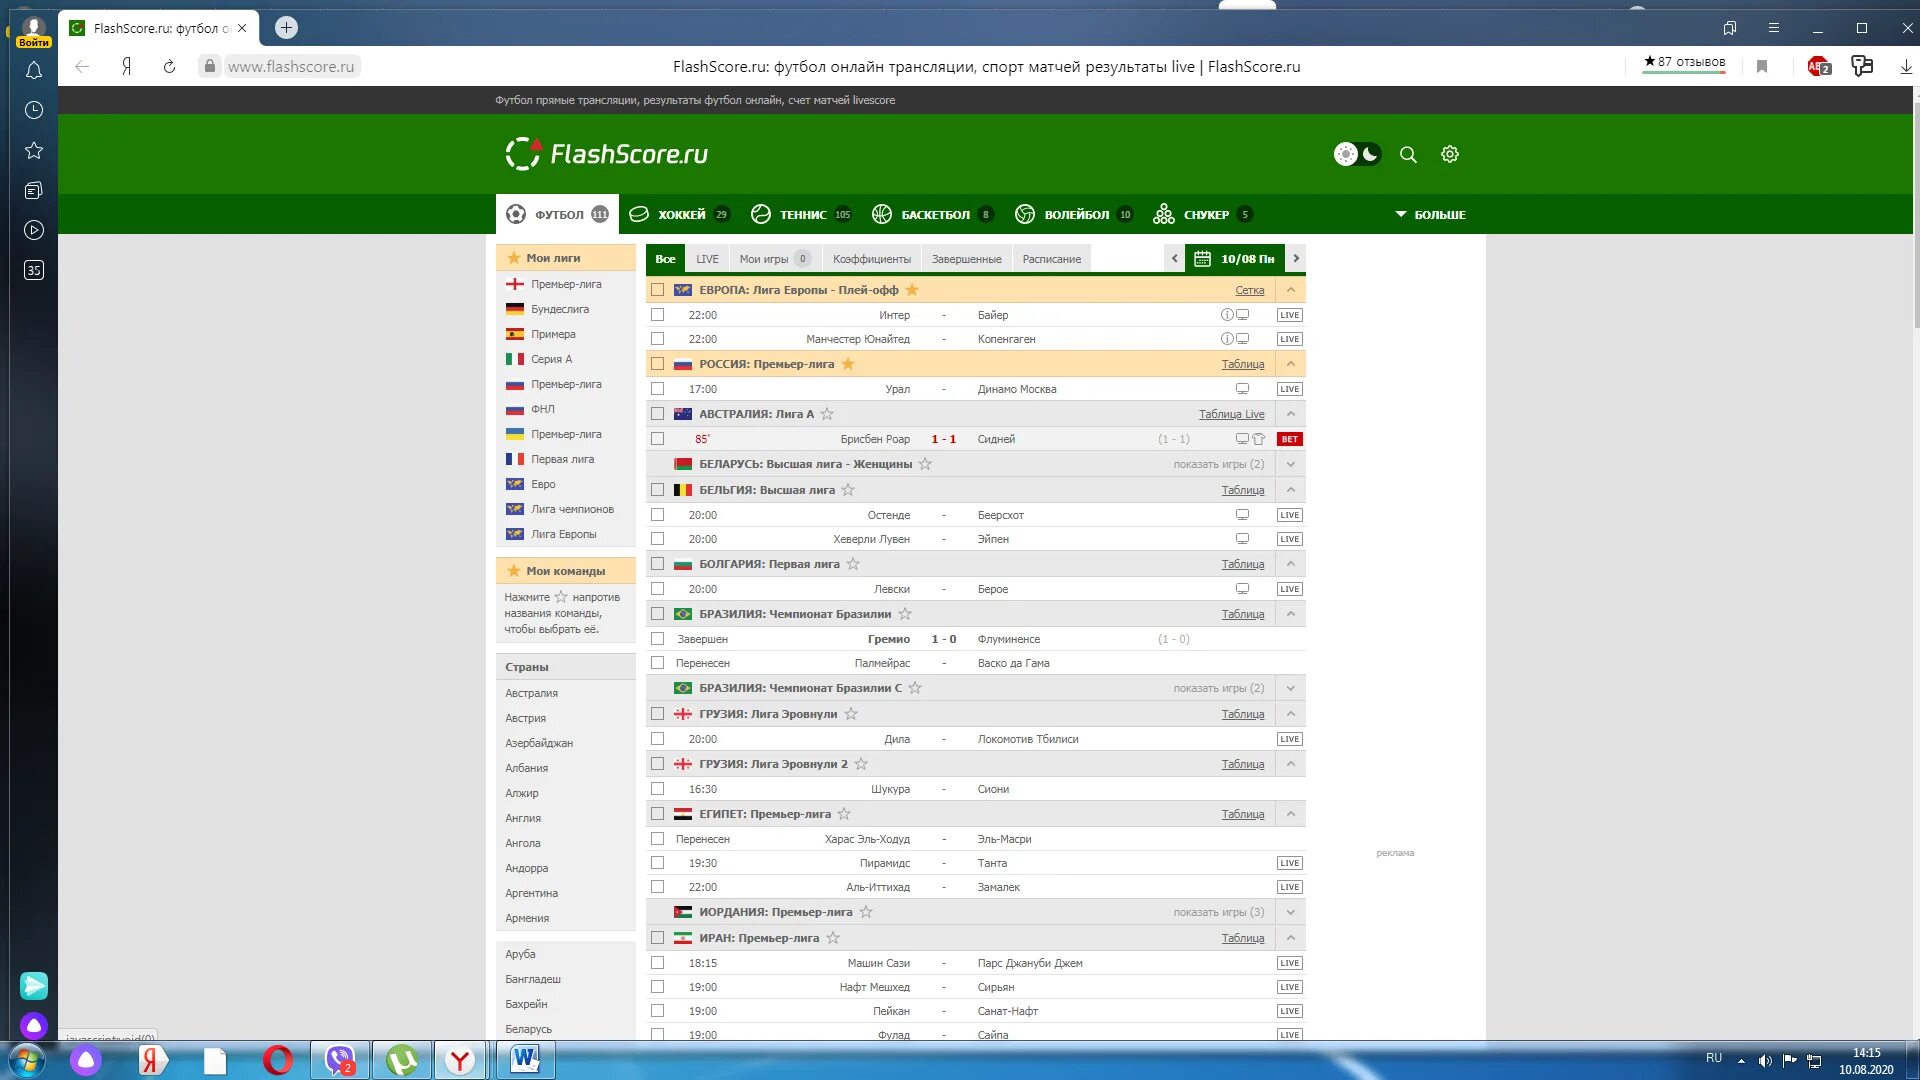Viewport: 1920px width, 1080px height.
Task: Click the browser bookmark icon
Action: point(1762,66)
